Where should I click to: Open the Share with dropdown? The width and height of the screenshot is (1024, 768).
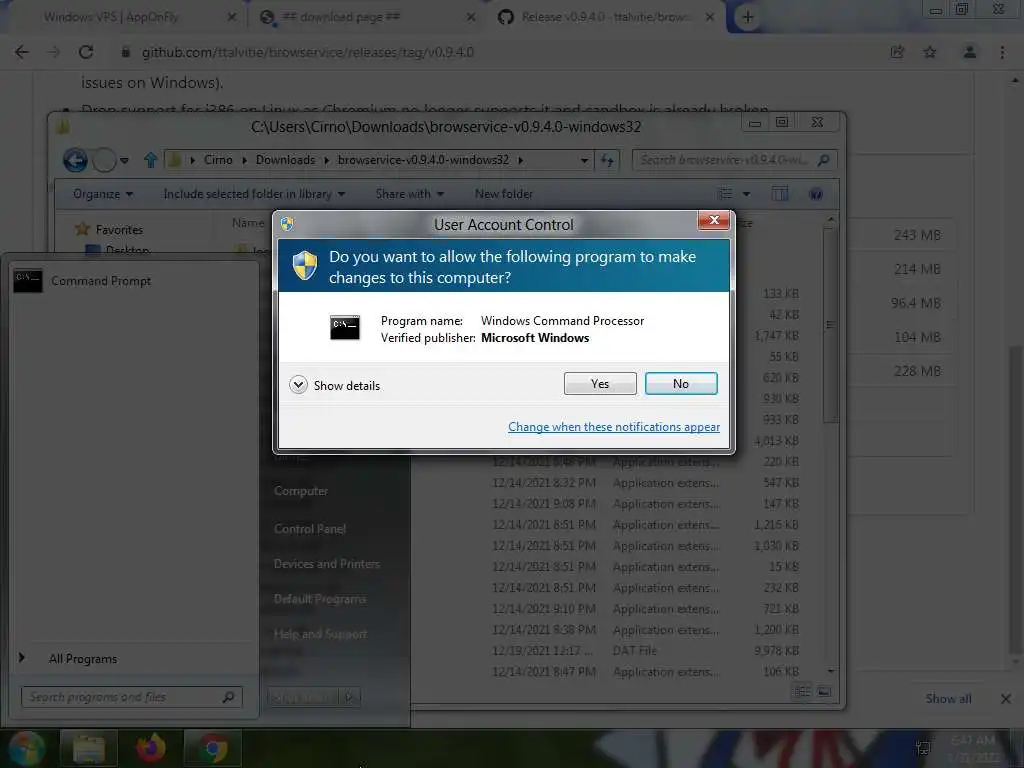pos(409,194)
